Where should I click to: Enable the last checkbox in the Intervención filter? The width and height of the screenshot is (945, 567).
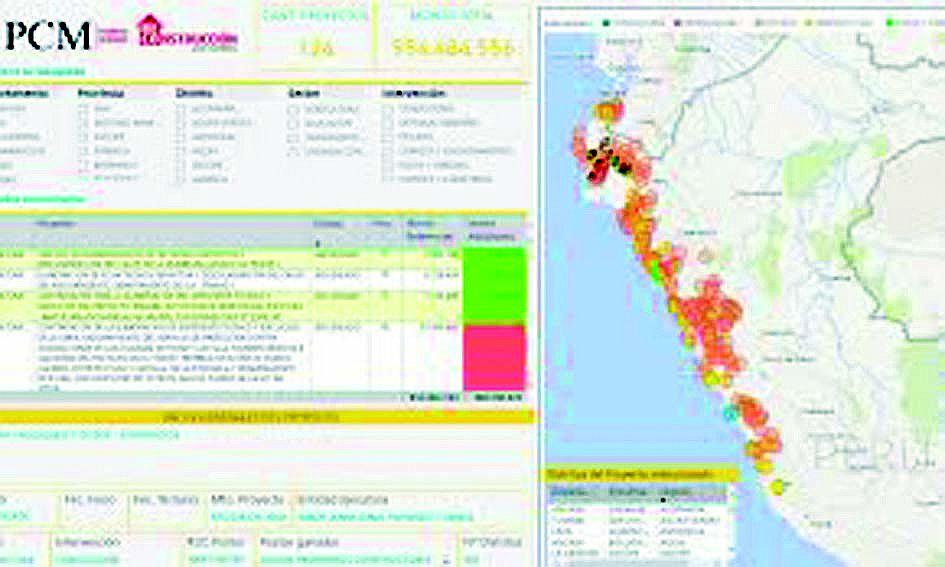[387, 178]
